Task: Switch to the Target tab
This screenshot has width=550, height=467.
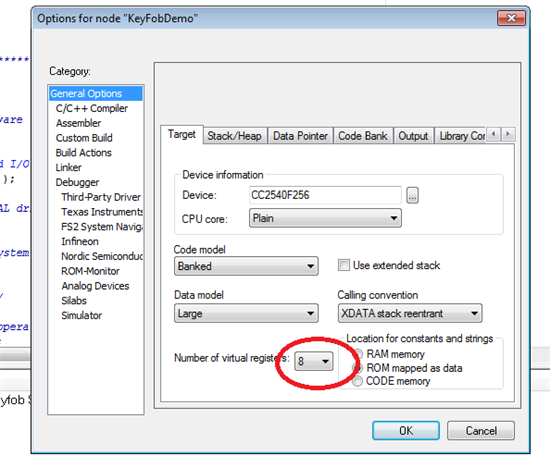Action: click(x=182, y=134)
